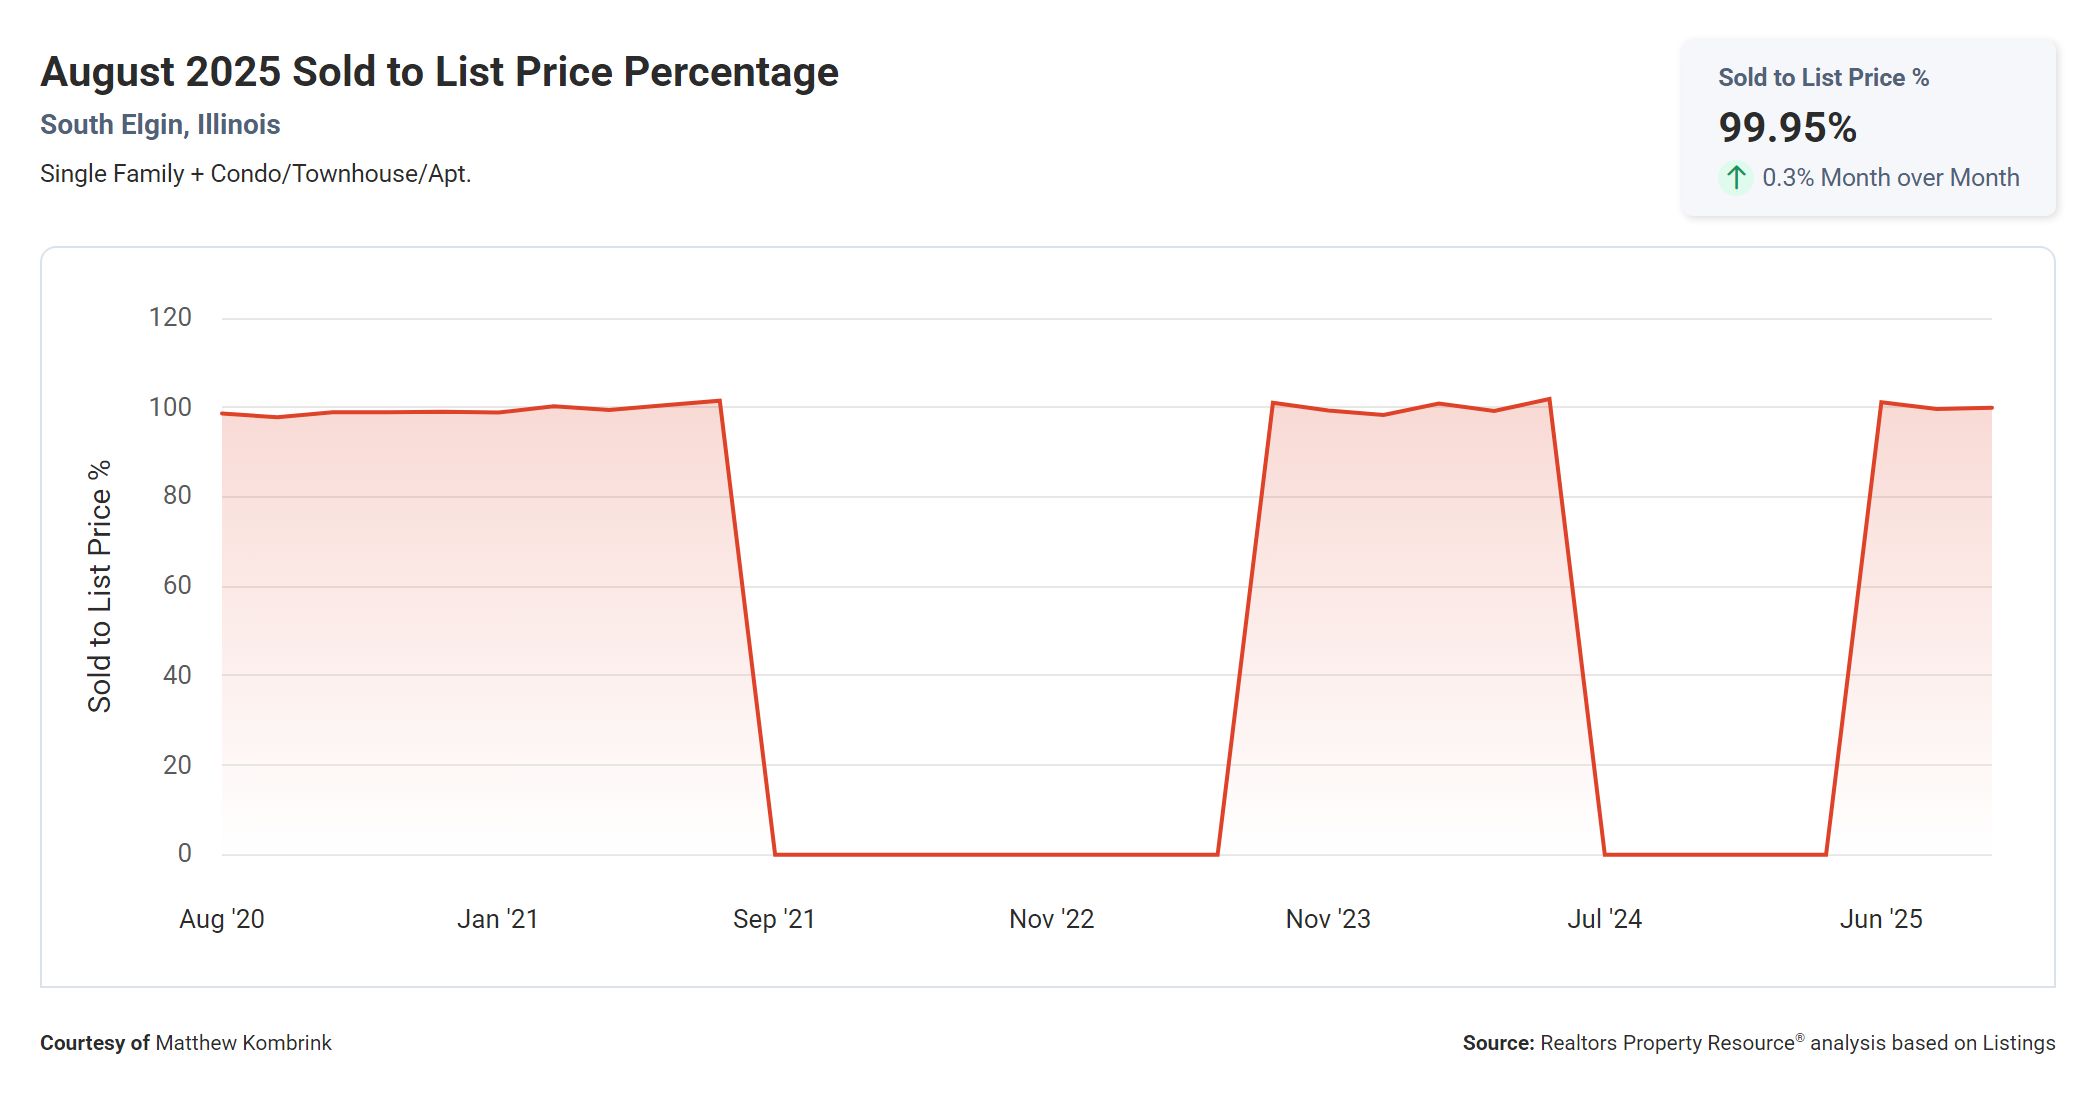Click the August 2025 chart title
2096x1100 pixels.
point(439,72)
